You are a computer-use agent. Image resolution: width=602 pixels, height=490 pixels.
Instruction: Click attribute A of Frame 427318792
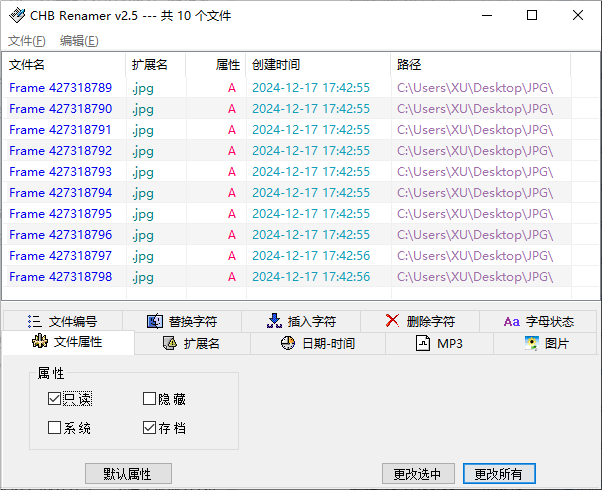point(232,151)
